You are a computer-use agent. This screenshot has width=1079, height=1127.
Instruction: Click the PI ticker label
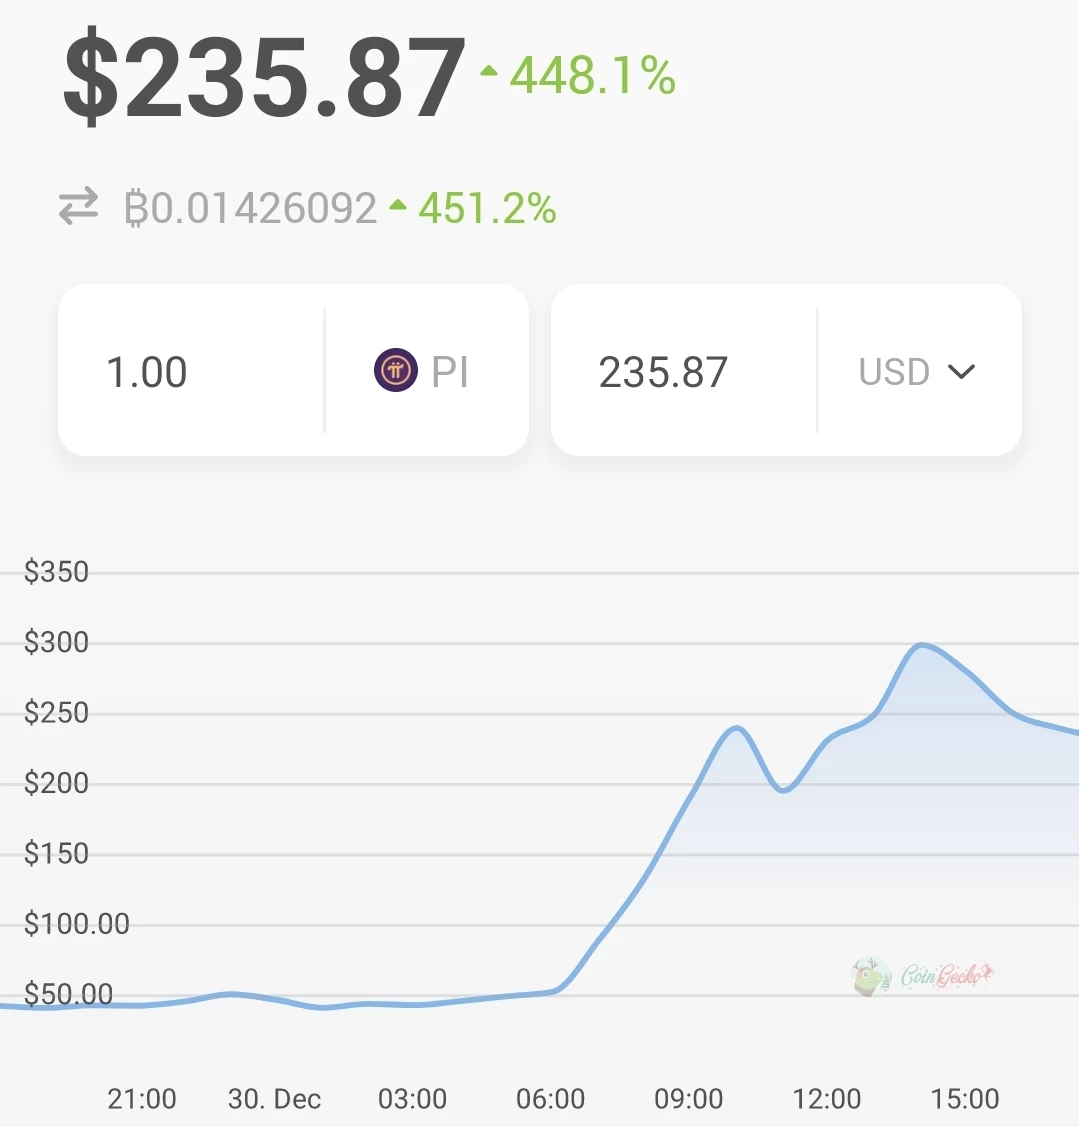pyautogui.click(x=450, y=372)
